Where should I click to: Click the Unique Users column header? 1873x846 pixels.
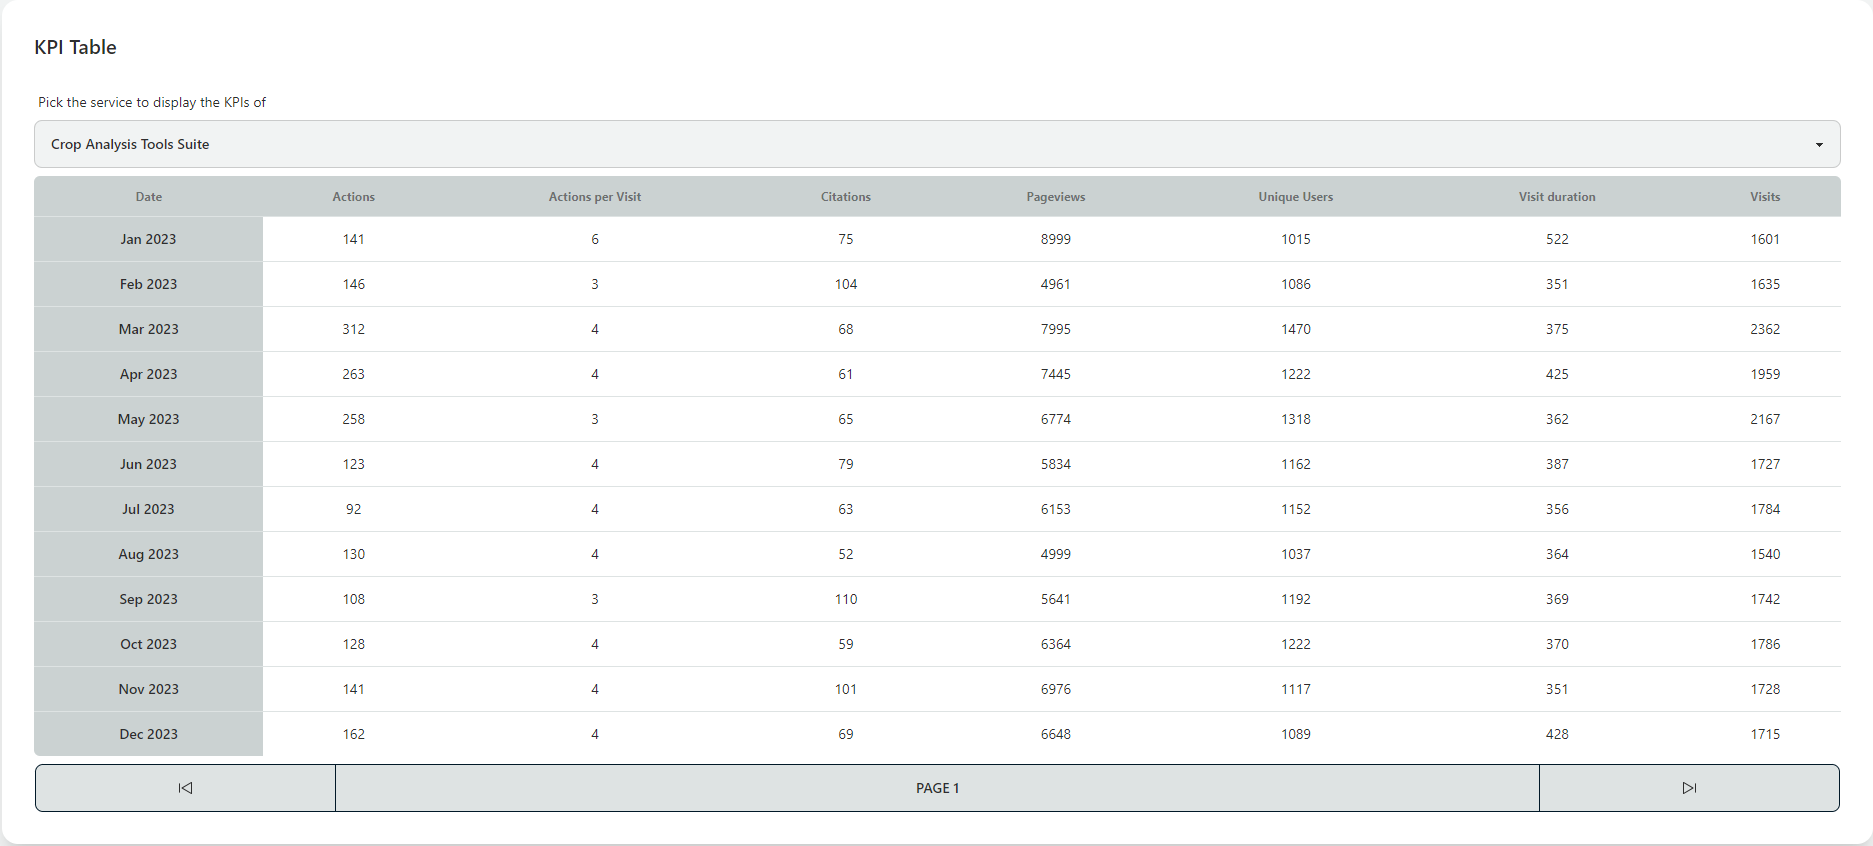pyautogui.click(x=1296, y=197)
